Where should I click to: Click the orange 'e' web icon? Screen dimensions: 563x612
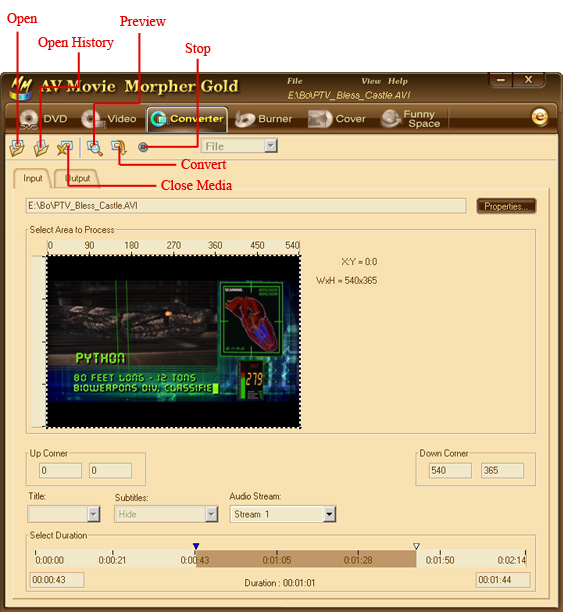point(540,117)
